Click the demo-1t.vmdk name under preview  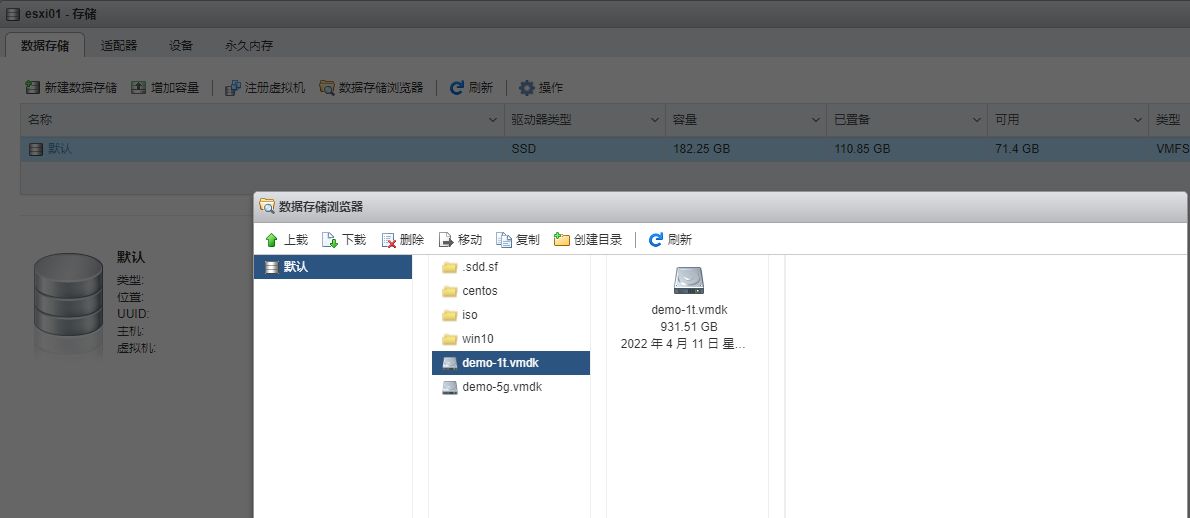point(690,310)
